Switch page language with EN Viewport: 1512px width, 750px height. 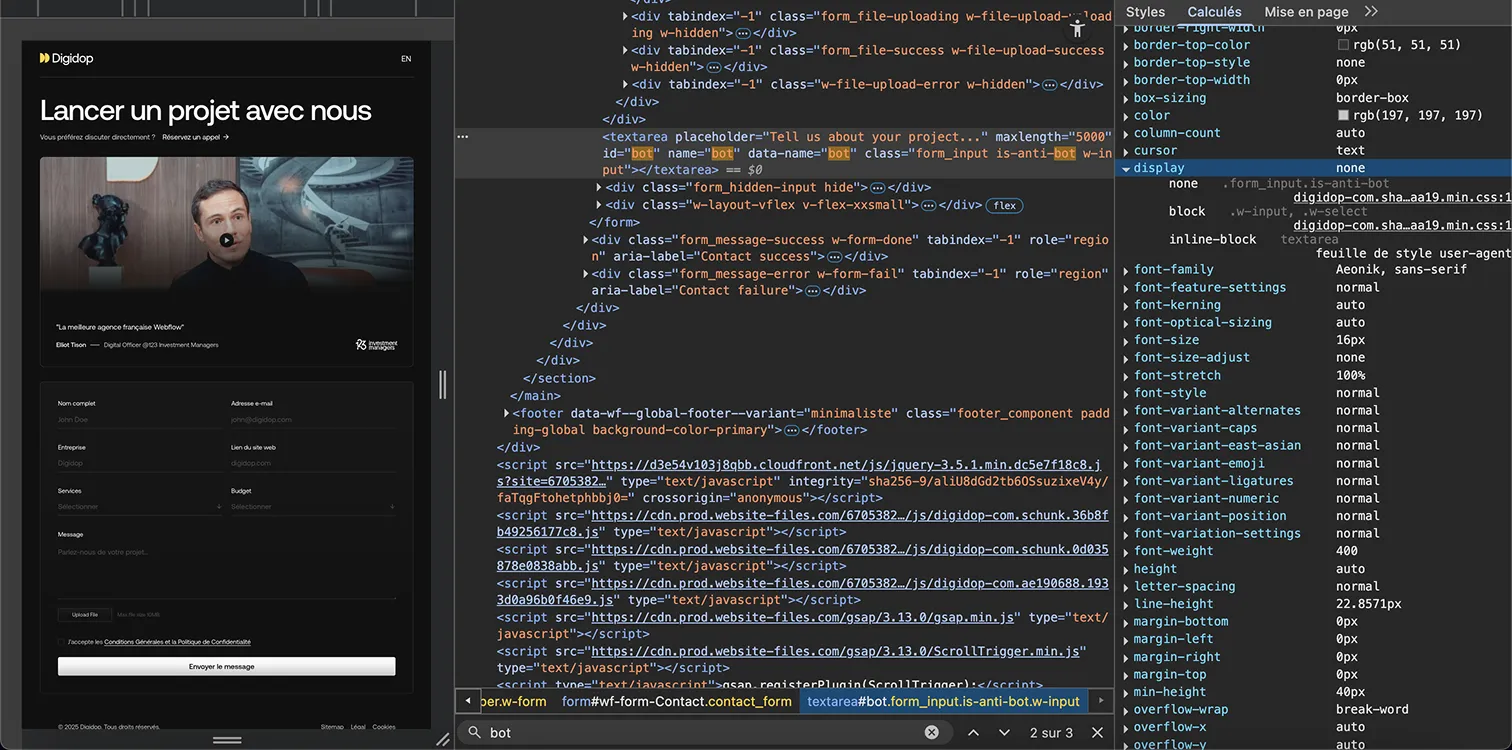click(x=406, y=59)
